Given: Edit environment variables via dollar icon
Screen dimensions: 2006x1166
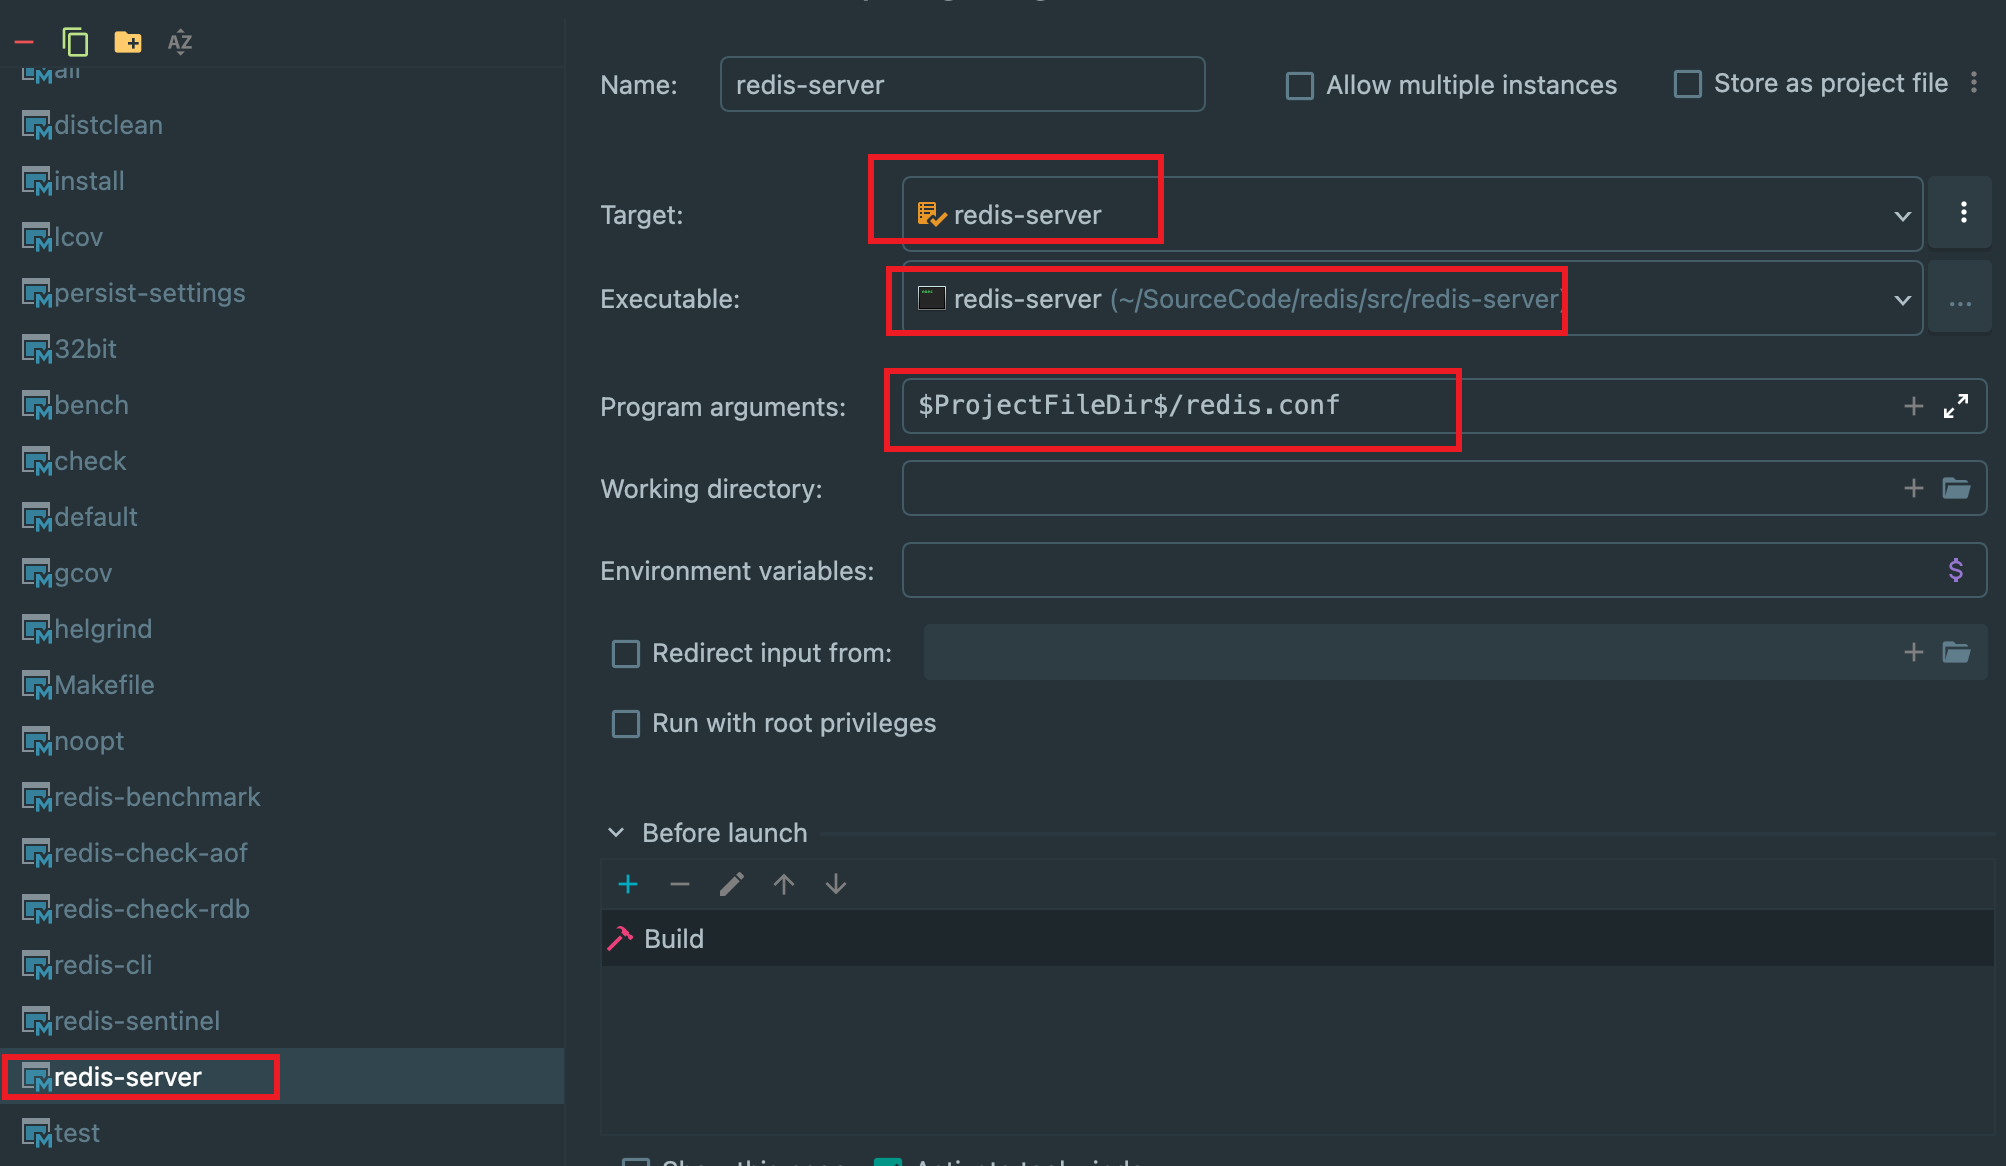Looking at the screenshot, I should [1956, 570].
